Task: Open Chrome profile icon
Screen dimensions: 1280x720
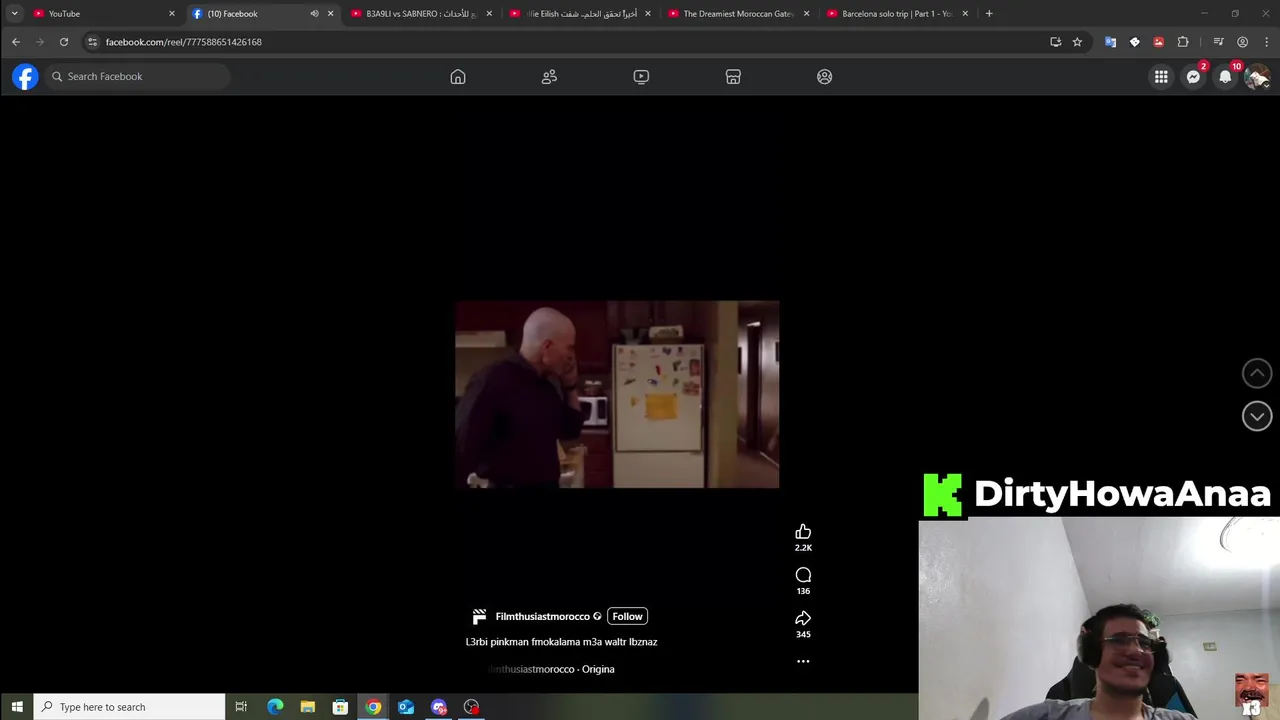Action: [x=1242, y=42]
